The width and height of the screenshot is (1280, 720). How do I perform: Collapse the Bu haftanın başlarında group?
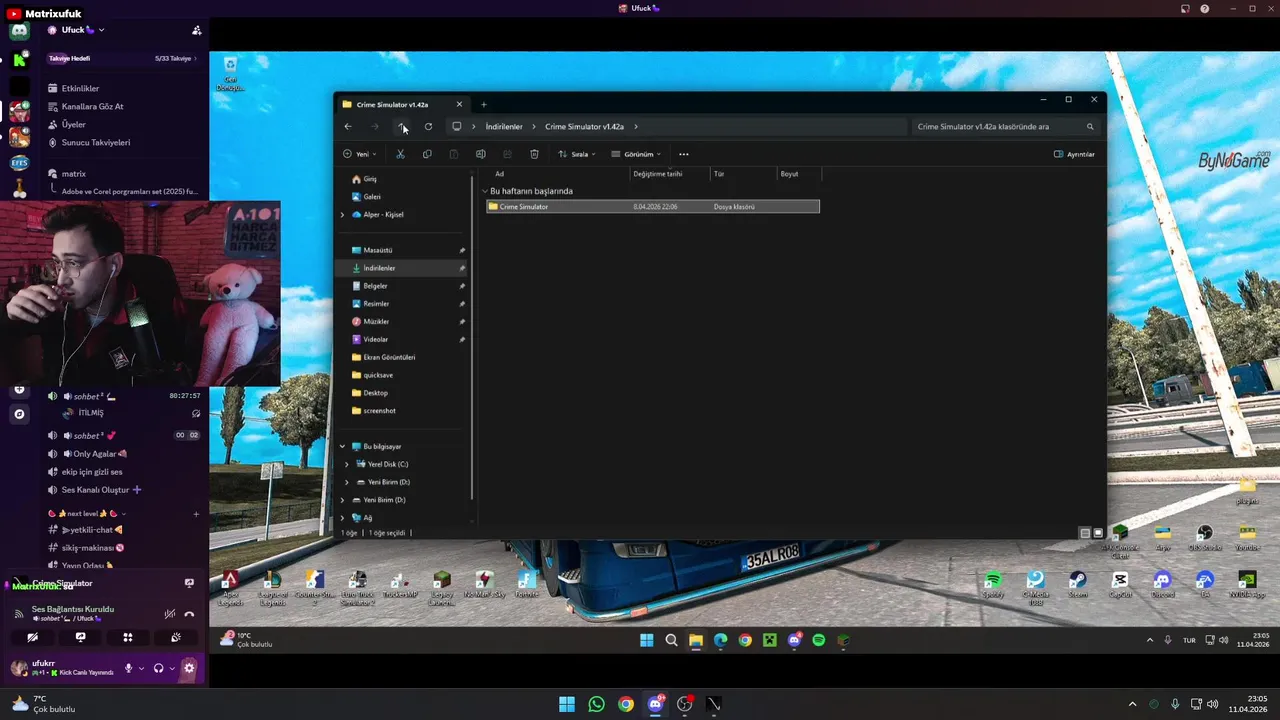click(x=485, y=191)
